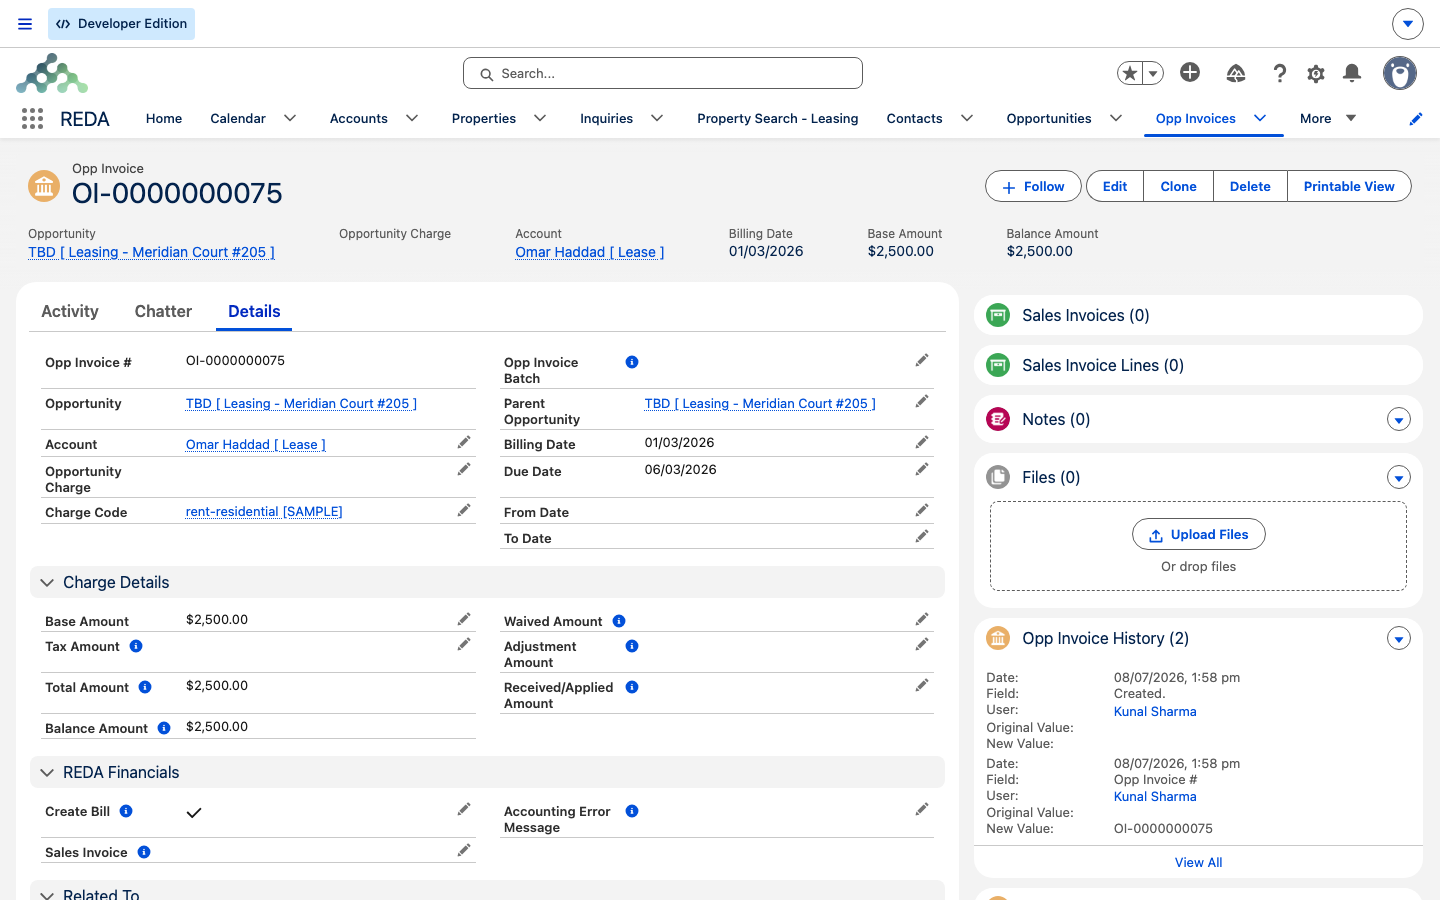Click the Setup gear icon
Image resolution: width=1440 pixels, height=900 pixels.
(x=1316, y=73)
